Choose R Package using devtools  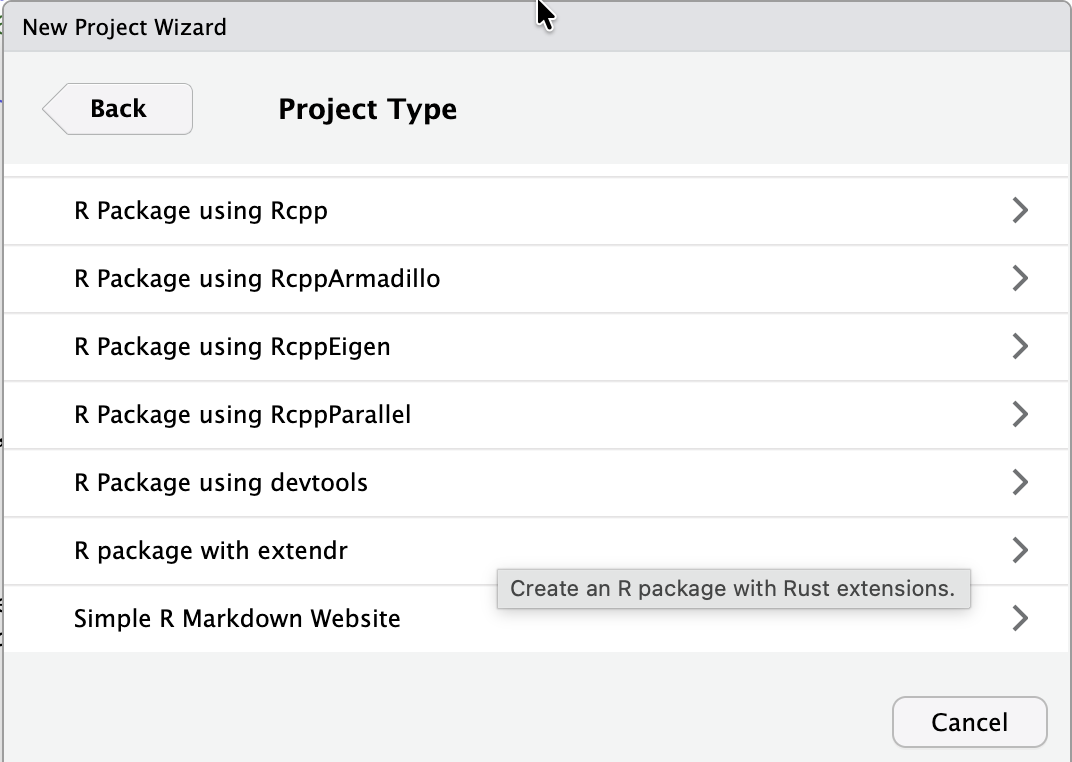tap(221, 482)
